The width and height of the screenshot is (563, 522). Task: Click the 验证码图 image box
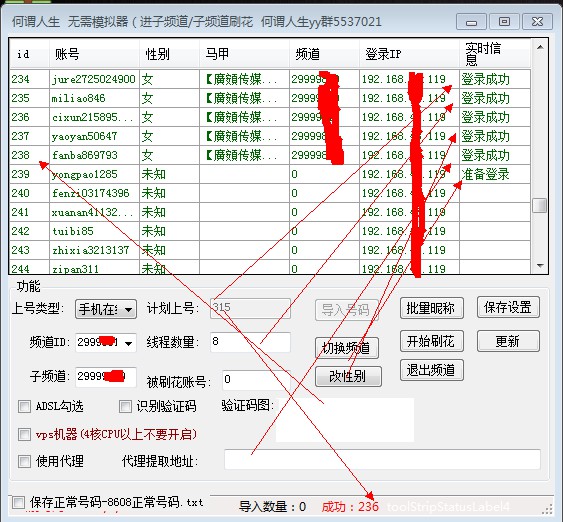click(345, 419)
